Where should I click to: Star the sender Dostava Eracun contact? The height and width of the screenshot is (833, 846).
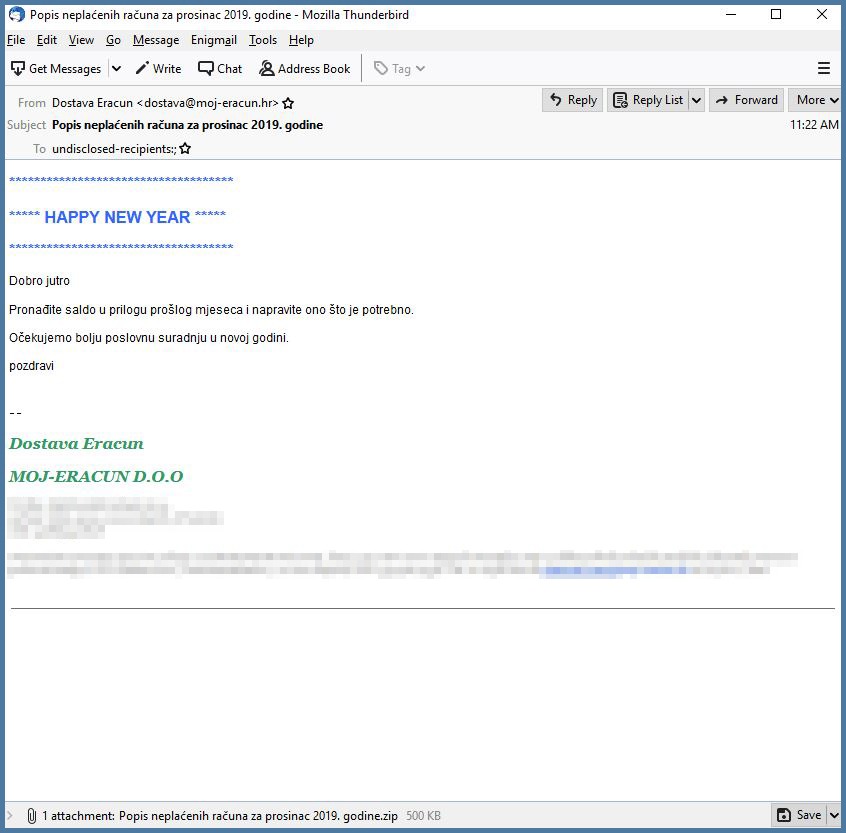click(289, 103)
